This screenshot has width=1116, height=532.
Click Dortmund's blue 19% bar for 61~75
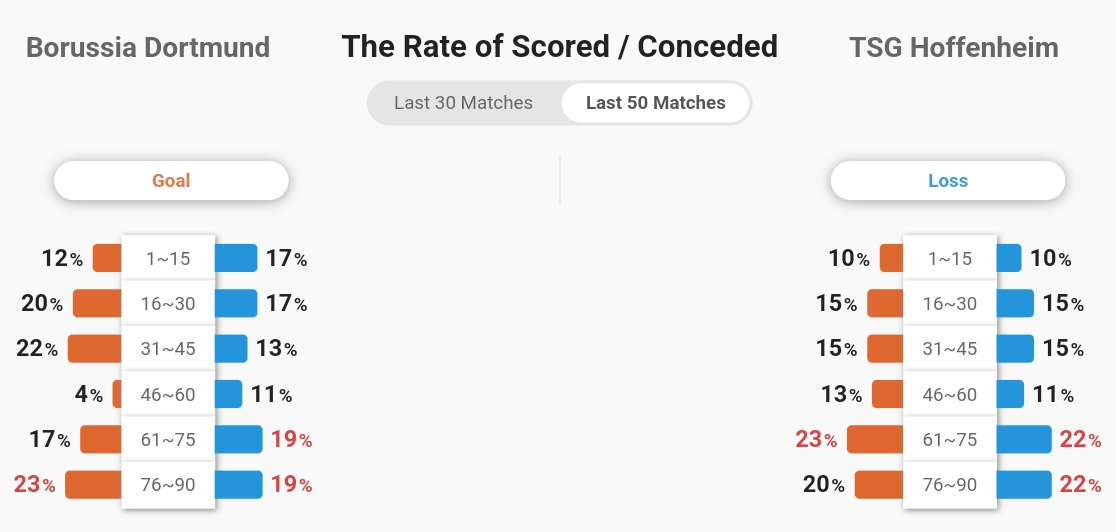coord(238,439)
